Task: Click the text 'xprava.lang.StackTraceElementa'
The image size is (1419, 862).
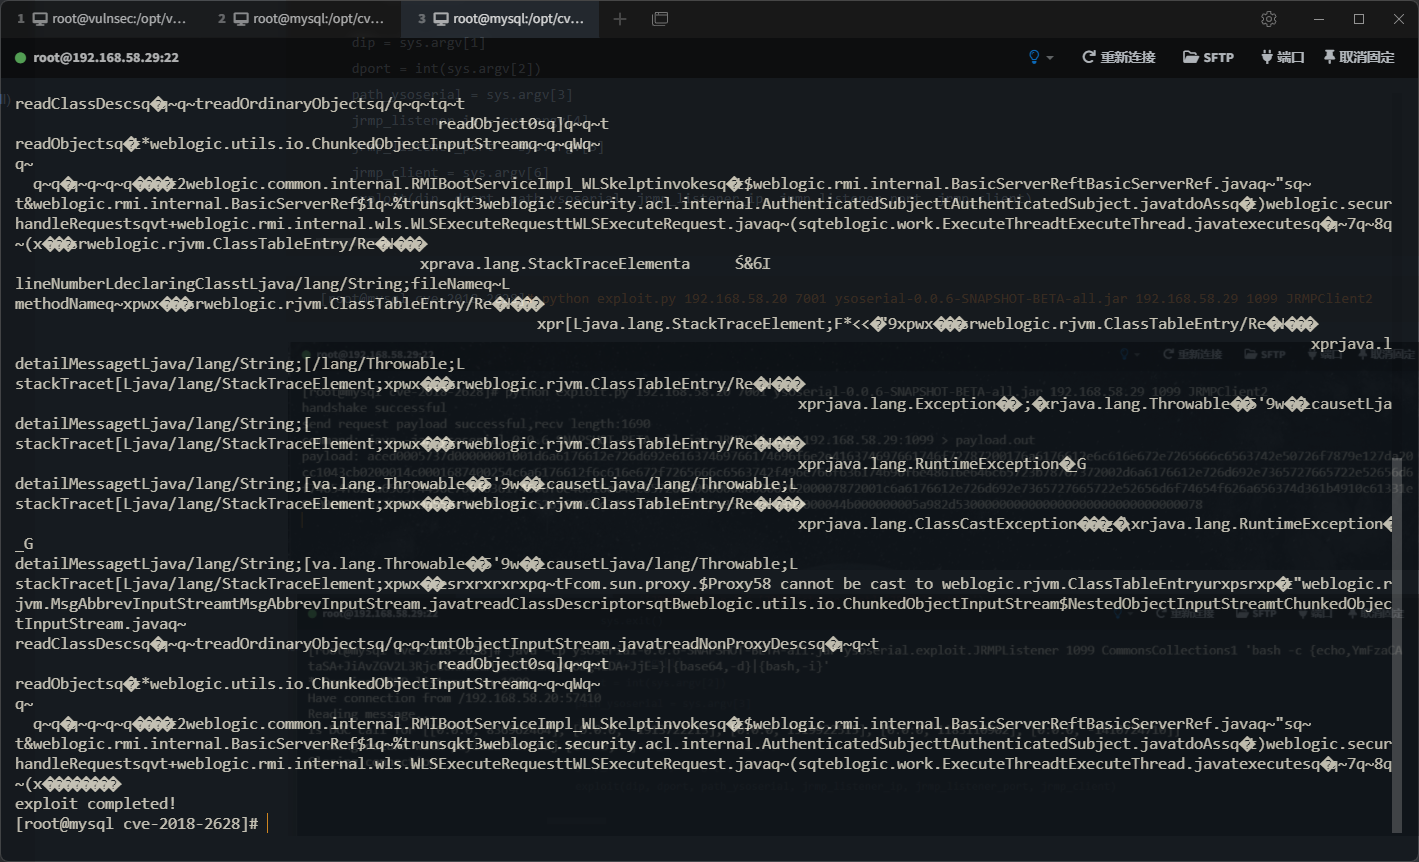Action: (x=555, y=264)
